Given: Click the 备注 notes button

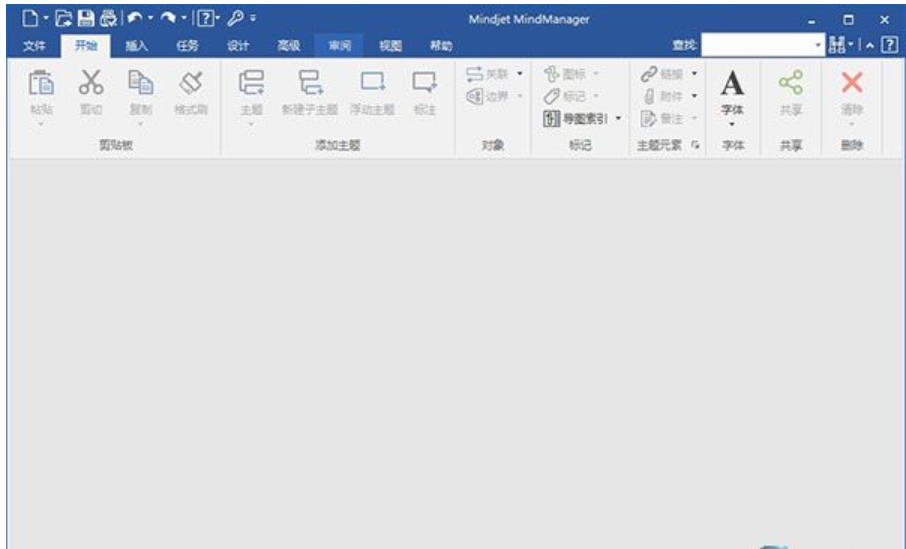Looking at the screenshot, I should [662, 118].
